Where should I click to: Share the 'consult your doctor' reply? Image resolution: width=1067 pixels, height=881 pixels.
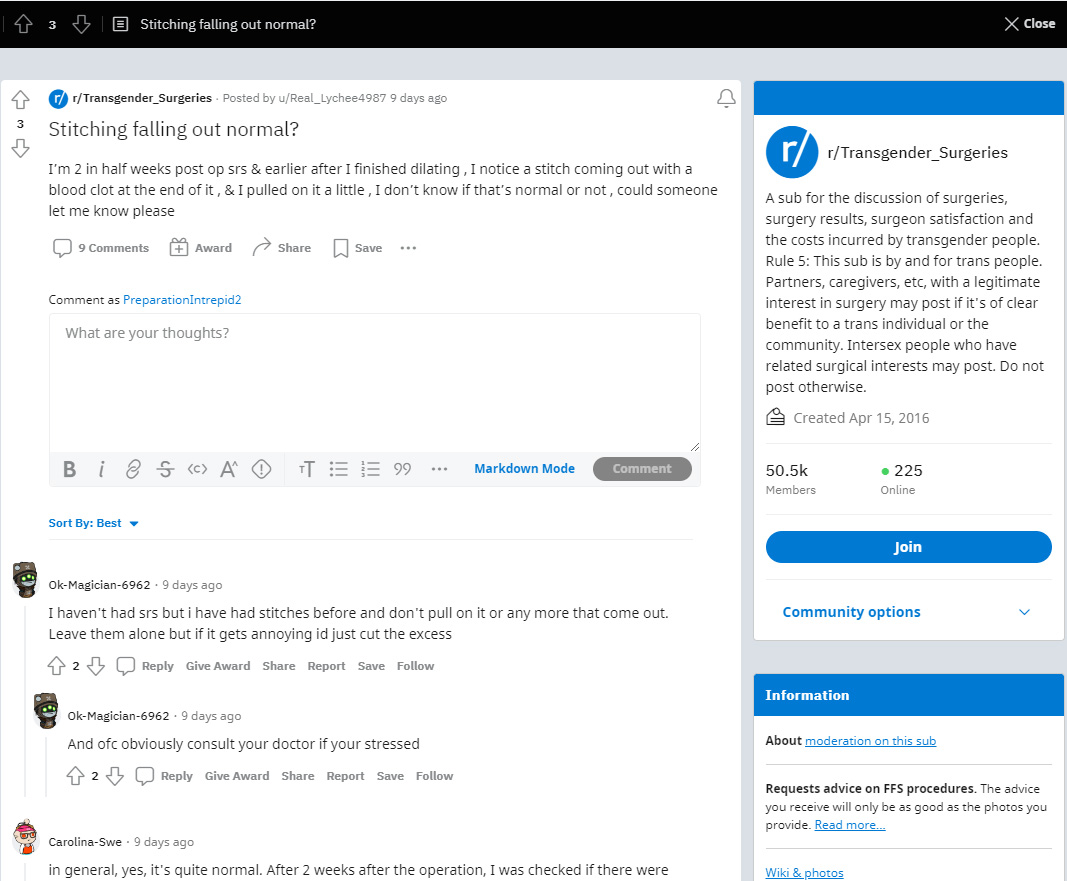pyautogui.click(x=297, y=776)
